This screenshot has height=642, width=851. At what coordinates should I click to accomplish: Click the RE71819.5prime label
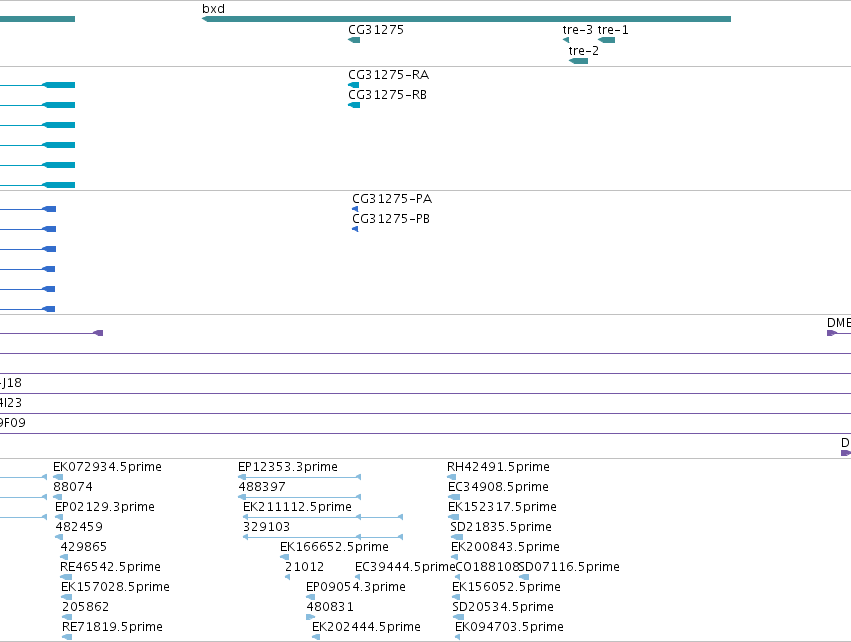tap(112, 627)
